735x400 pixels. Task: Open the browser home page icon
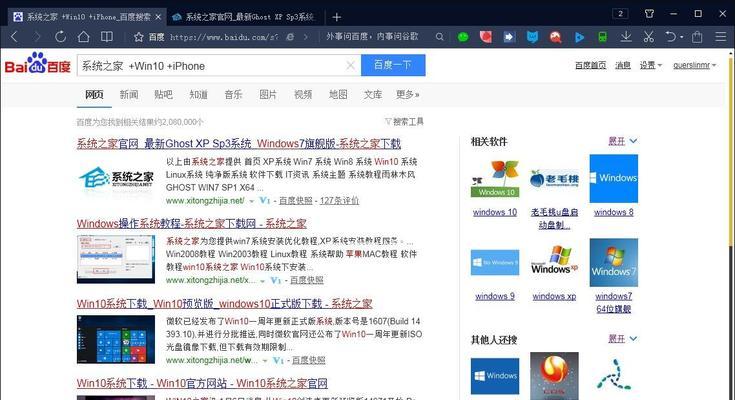(x=83, y=37)
